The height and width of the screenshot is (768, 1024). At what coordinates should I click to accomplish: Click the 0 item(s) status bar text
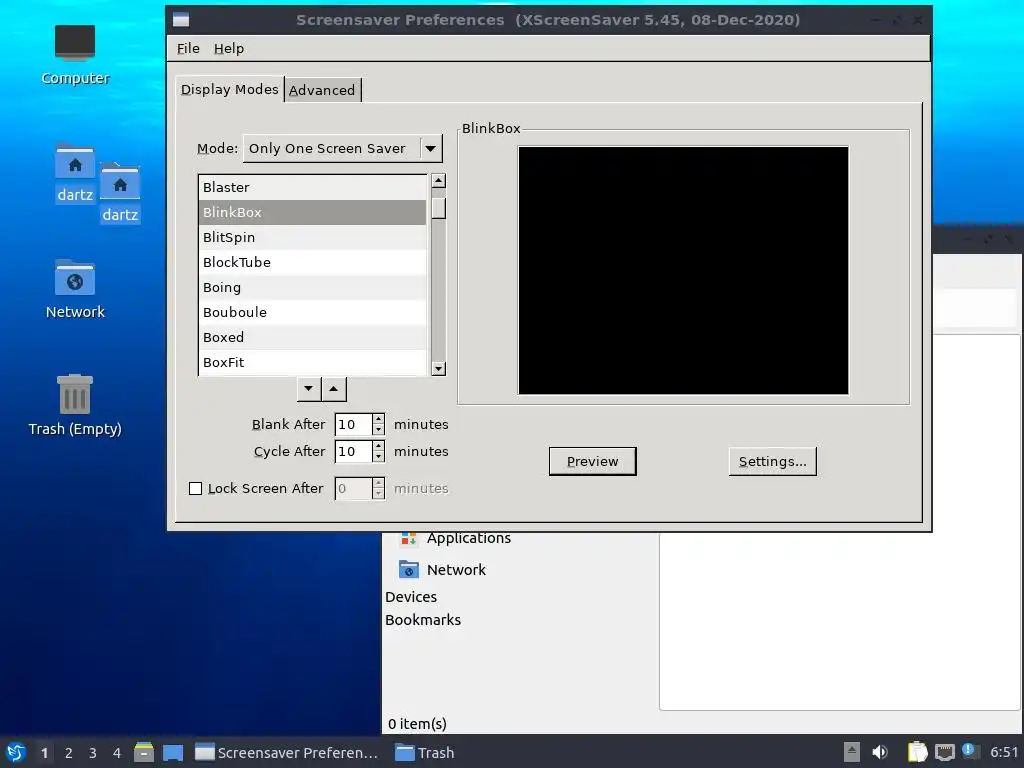click(x=417, y=724)
